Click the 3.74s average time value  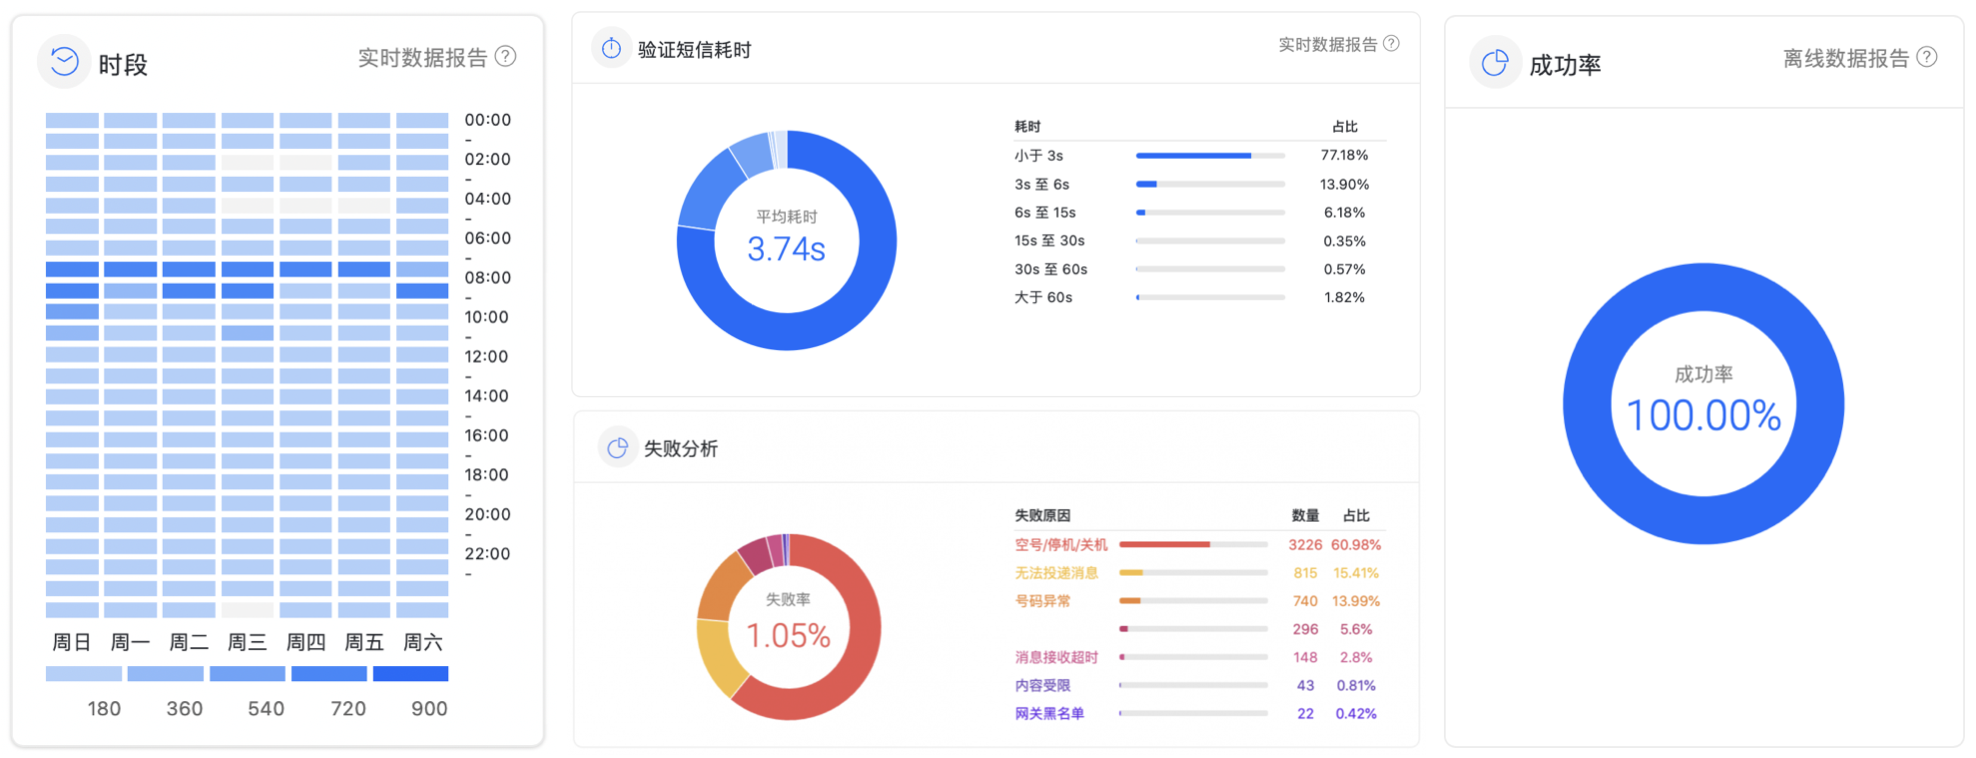(x=786, y=249)
